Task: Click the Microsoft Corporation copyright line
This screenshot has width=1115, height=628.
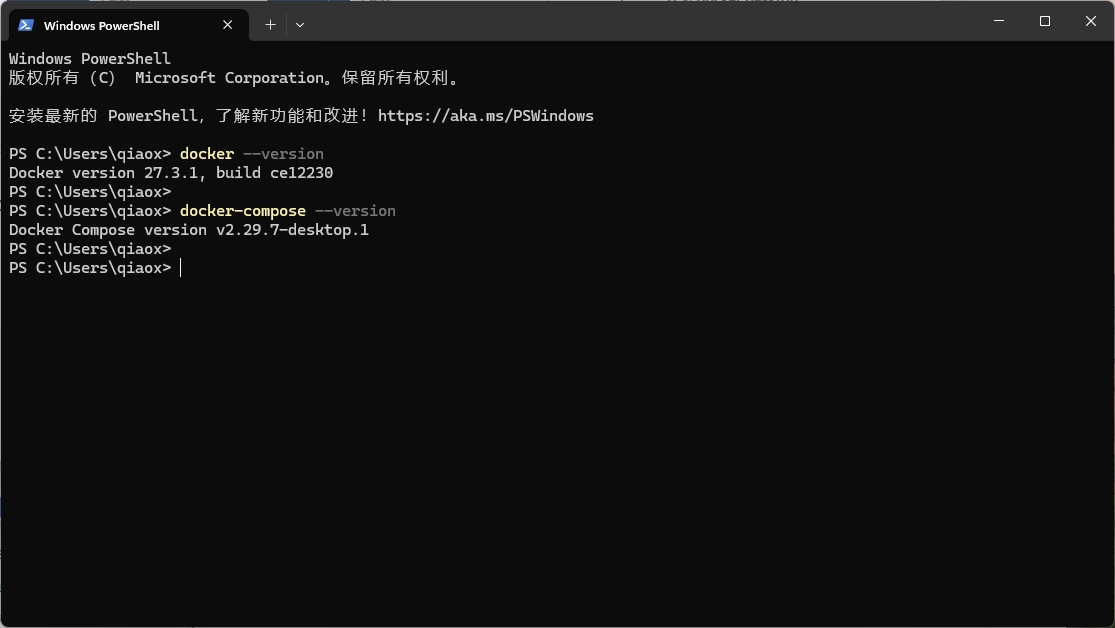Action: (233, 78)
